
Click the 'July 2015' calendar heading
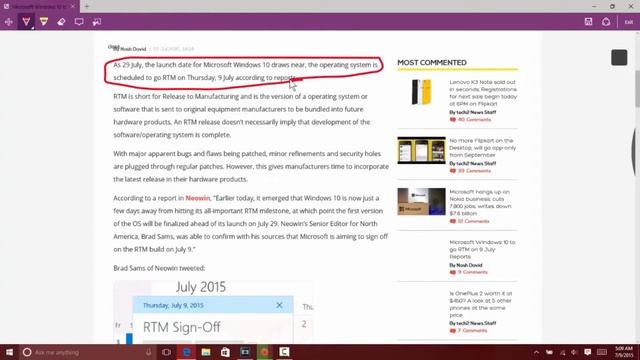tap(200, 287)
